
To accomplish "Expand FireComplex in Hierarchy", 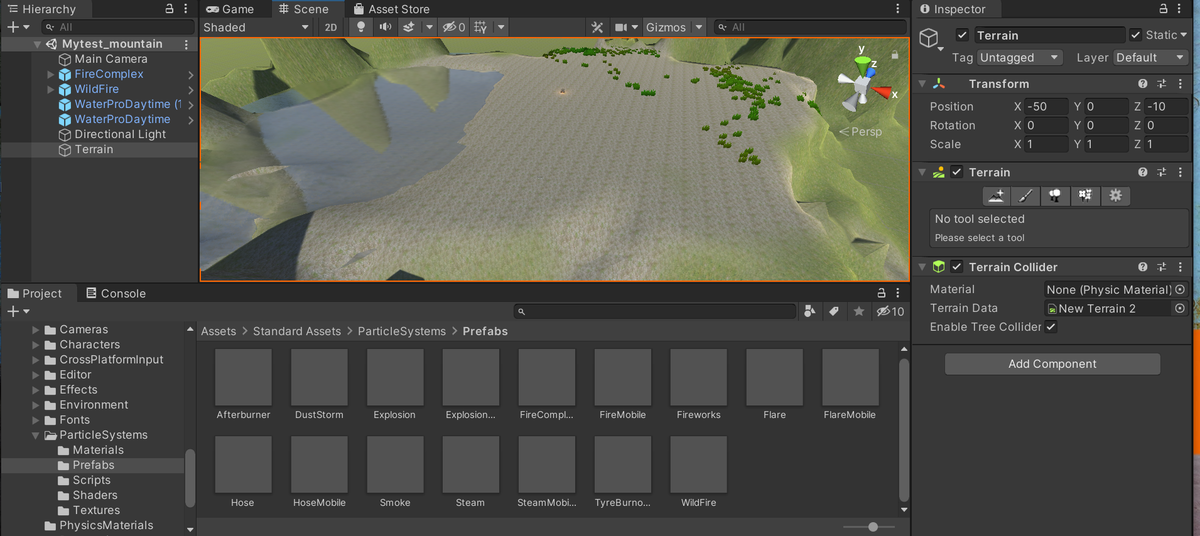I will tap(51, 74).
